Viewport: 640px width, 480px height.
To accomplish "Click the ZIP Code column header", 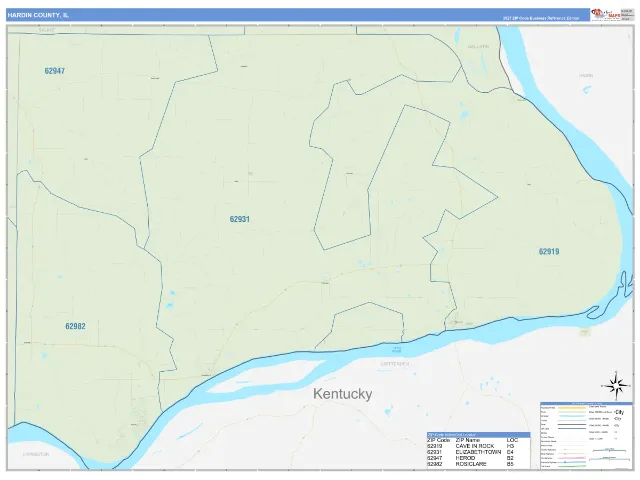I will pos(438,440).
